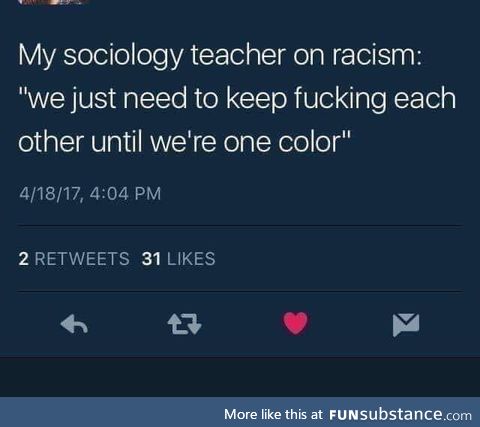Click the 'More like this at' text
This screenshot has width=480, height=427.
(x=273, y=414)
